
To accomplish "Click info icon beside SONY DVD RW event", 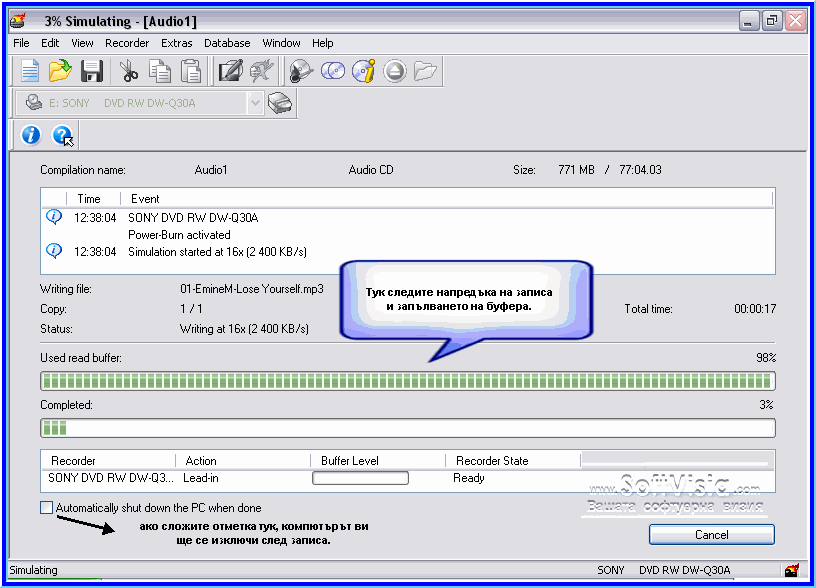I will click(54, 216).
